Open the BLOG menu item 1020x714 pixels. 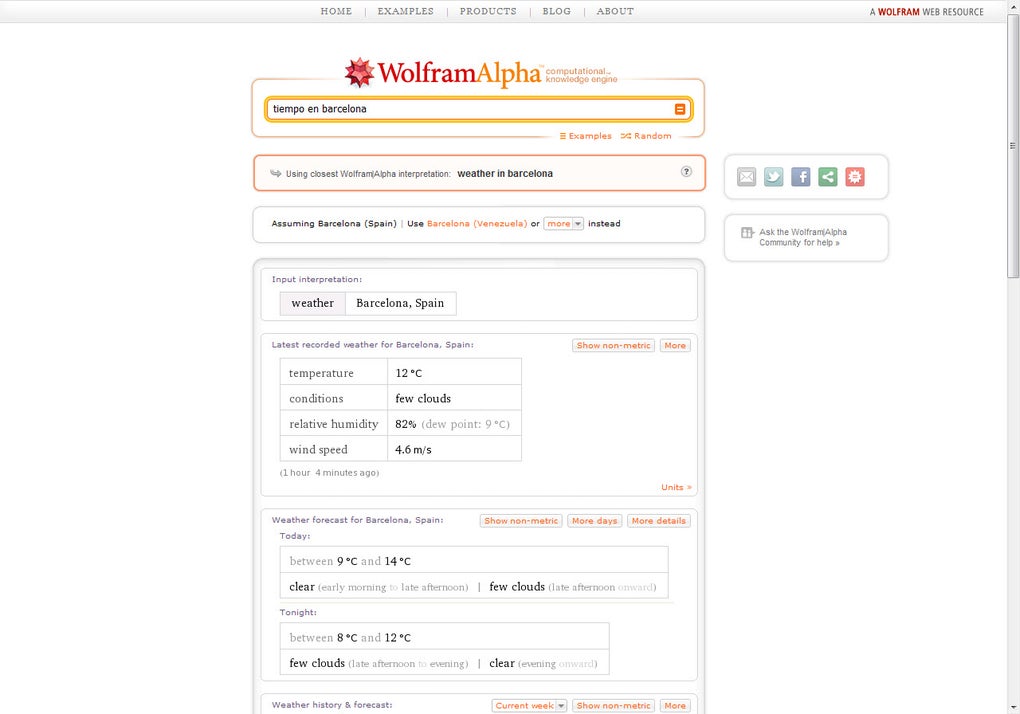click(556, 11)
